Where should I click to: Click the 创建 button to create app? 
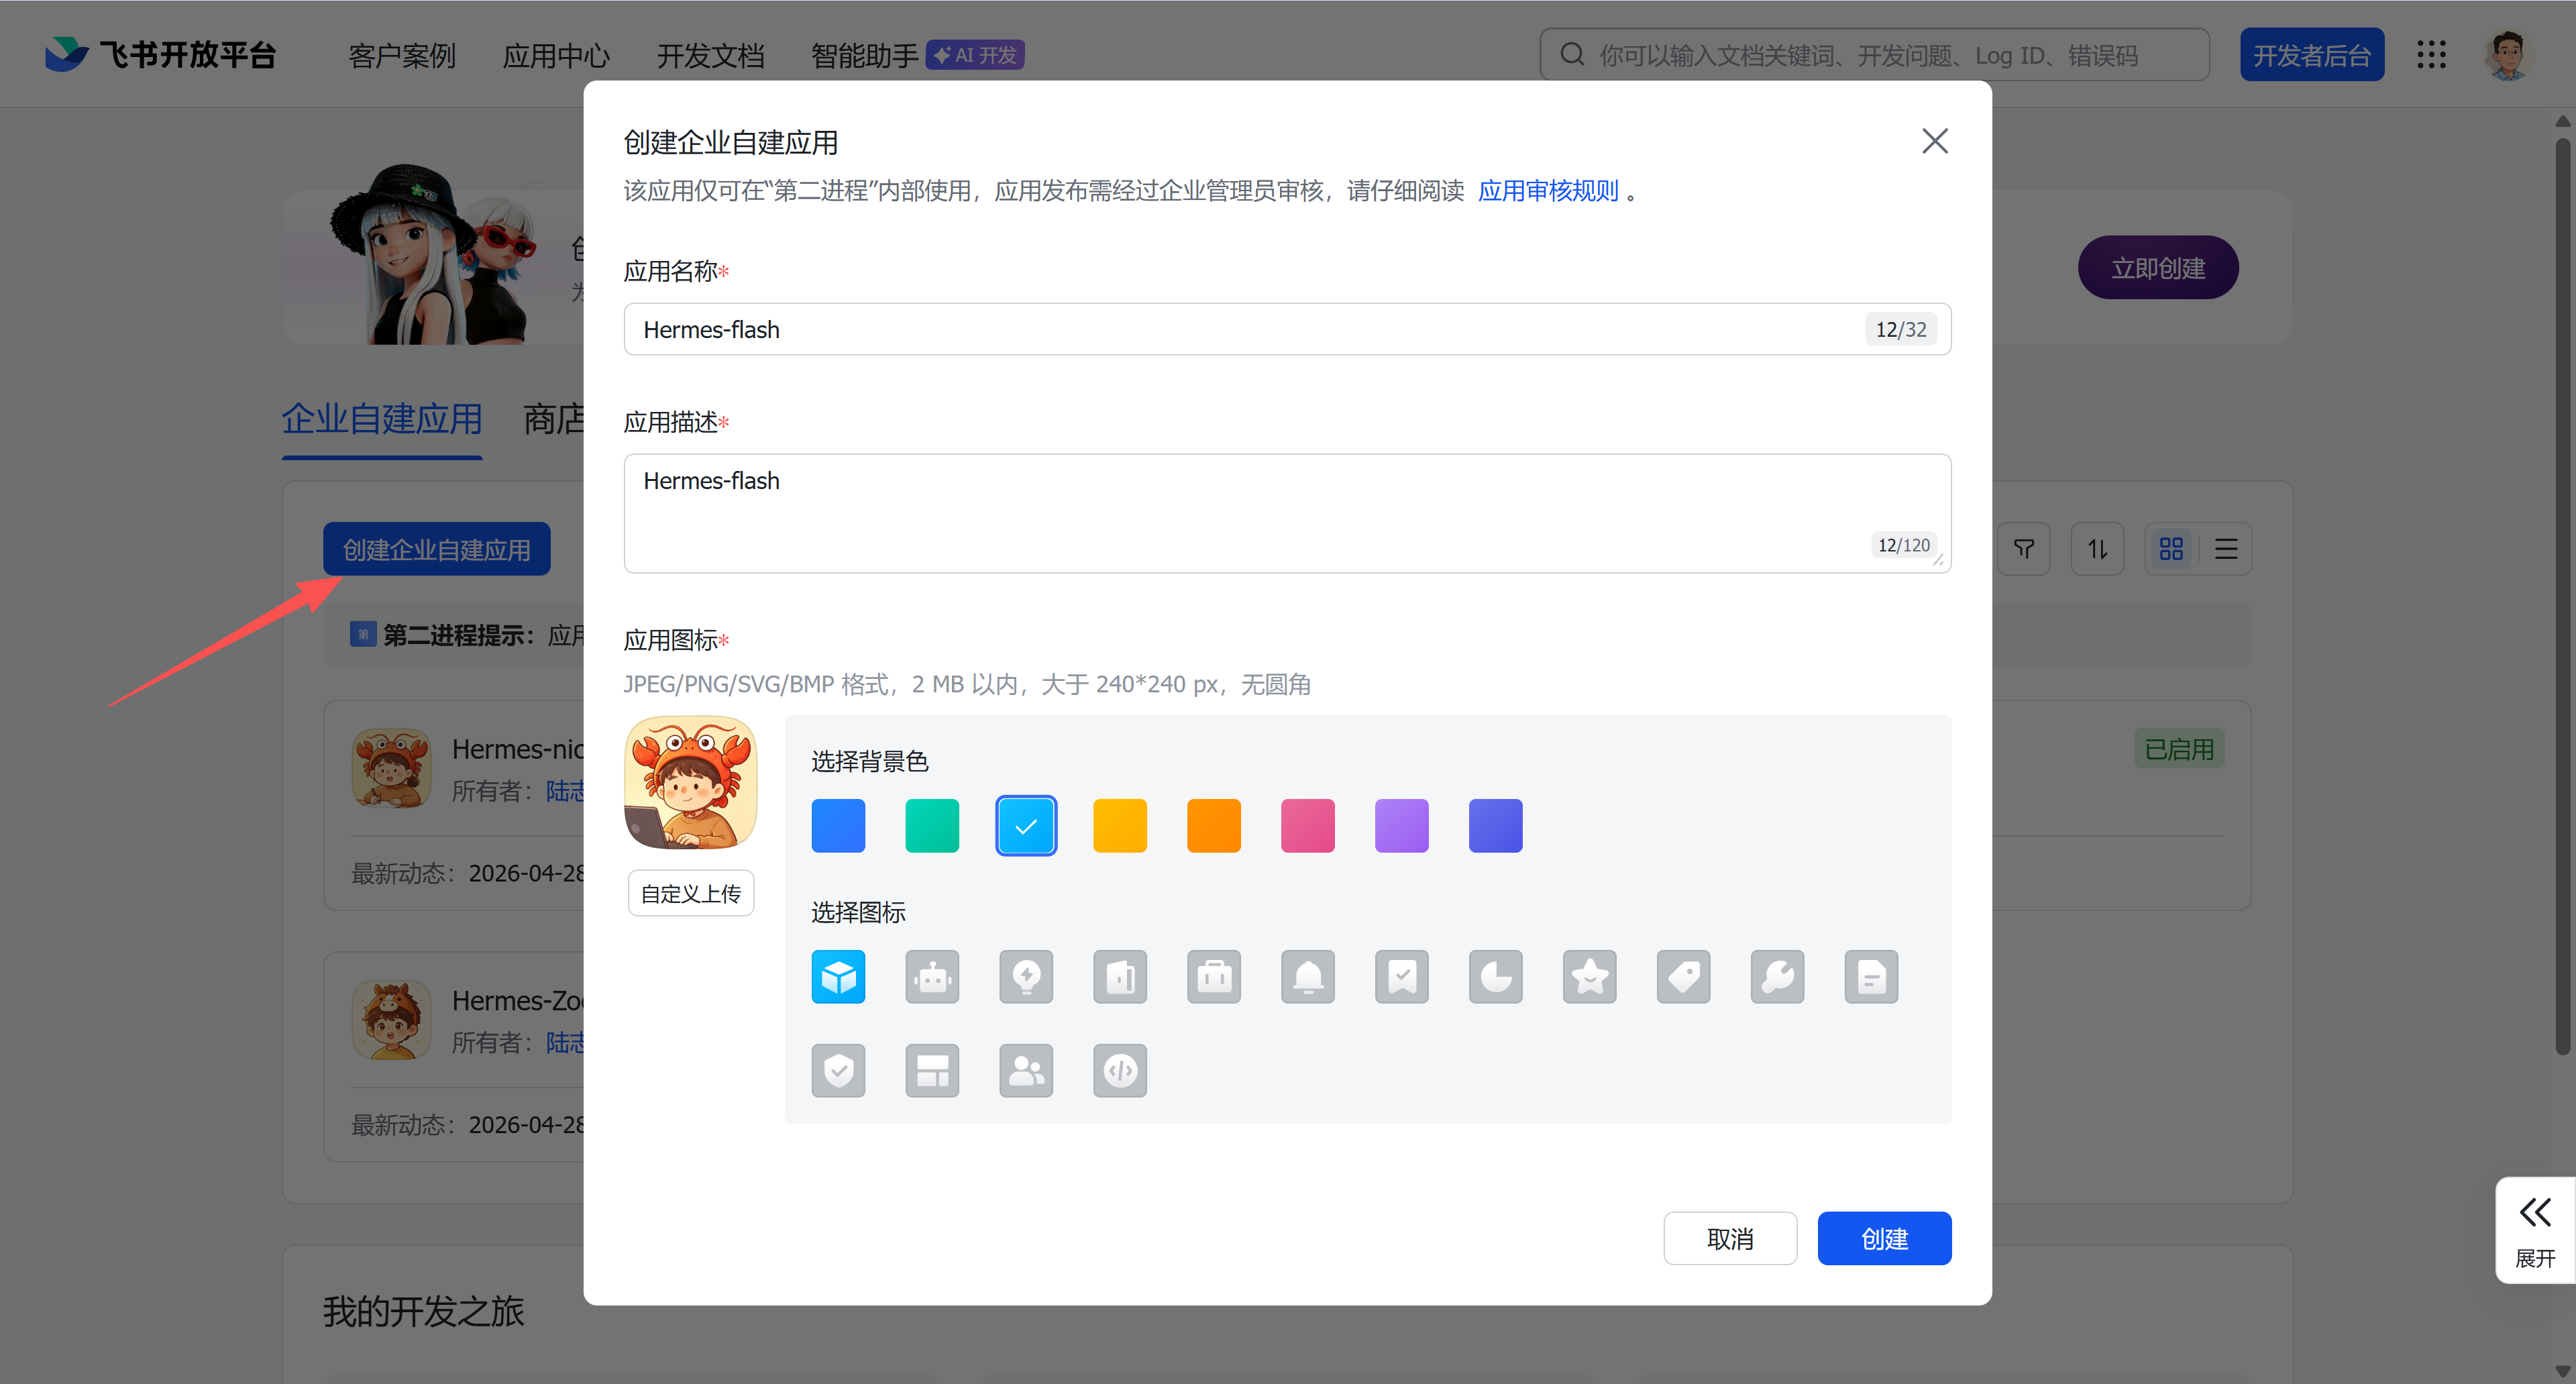[x=1885, y=1239]
